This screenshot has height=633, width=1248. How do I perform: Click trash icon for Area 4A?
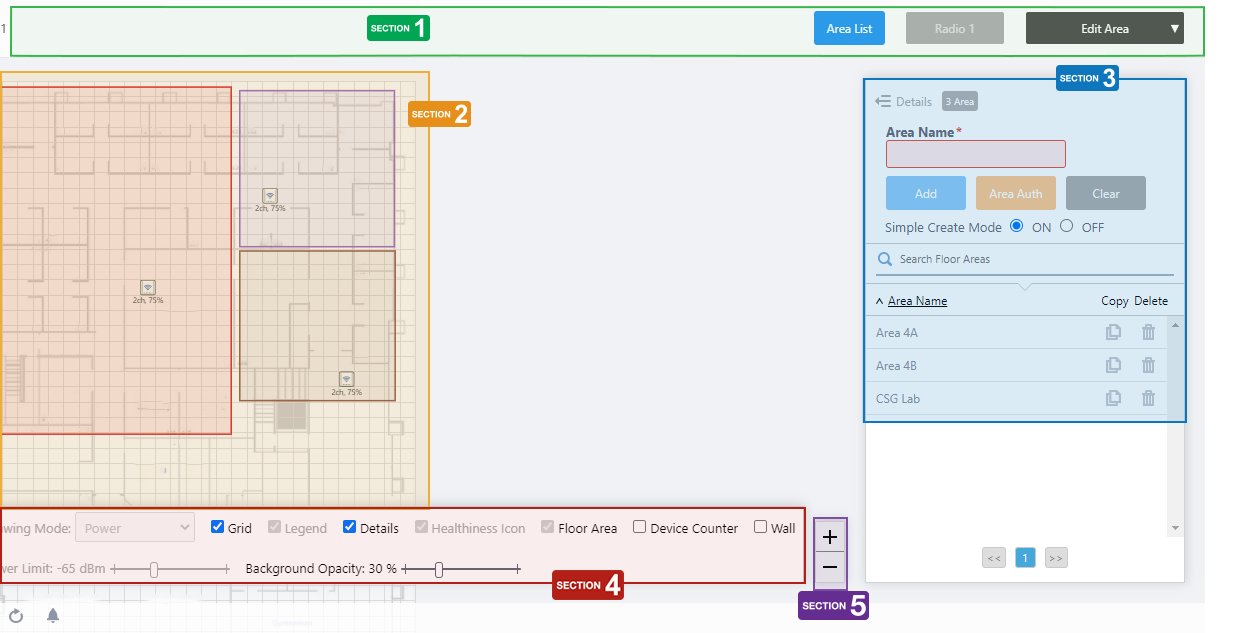click(1148, 333)
